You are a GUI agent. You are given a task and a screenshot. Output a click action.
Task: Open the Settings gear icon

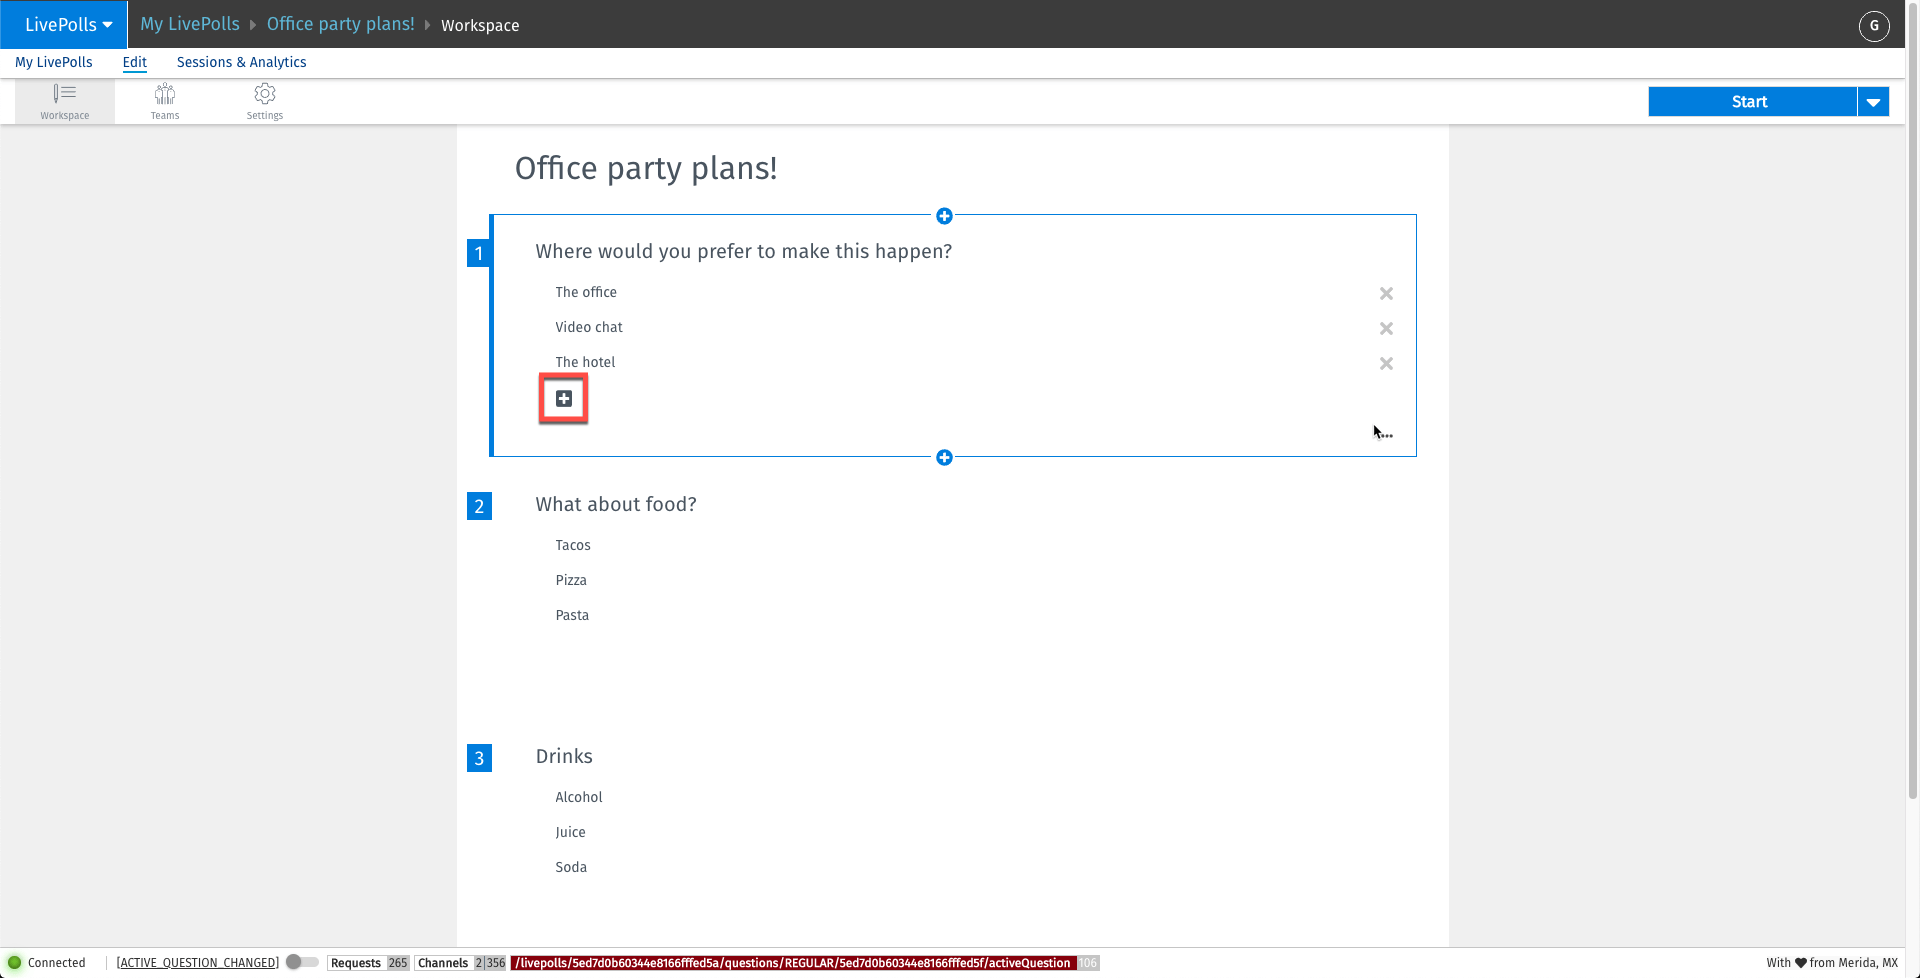click(x=265, y=101)
